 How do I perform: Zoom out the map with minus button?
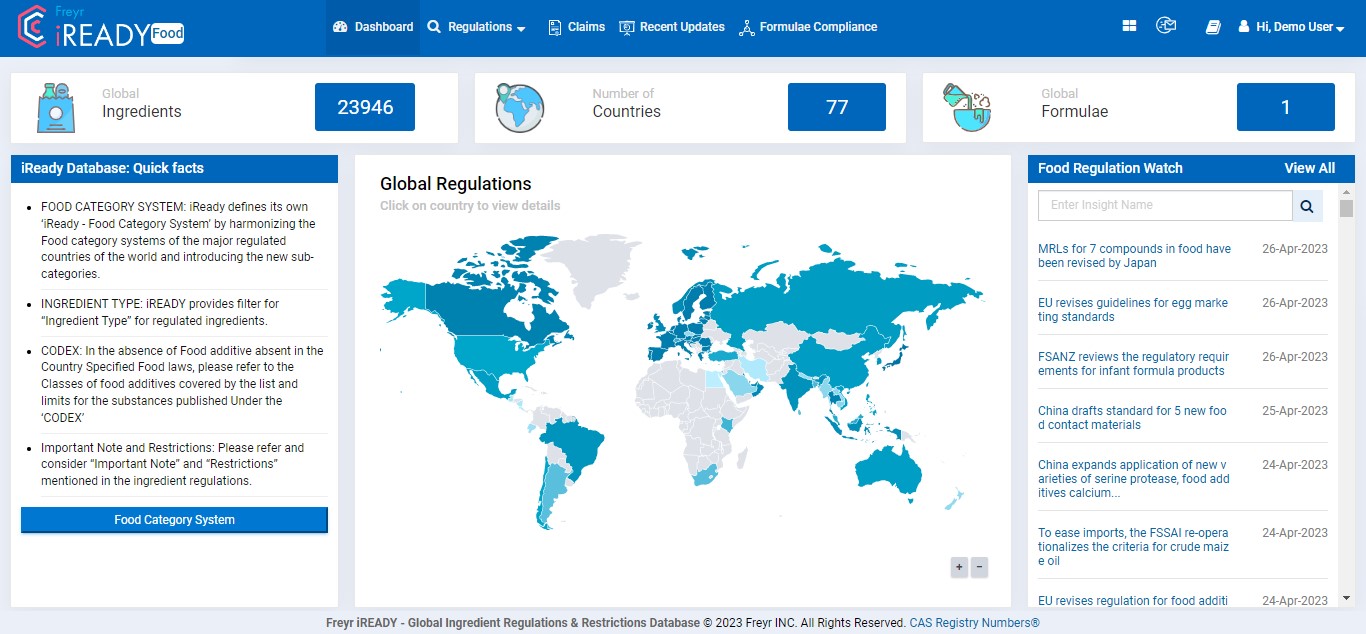click(x=980, y=567)
